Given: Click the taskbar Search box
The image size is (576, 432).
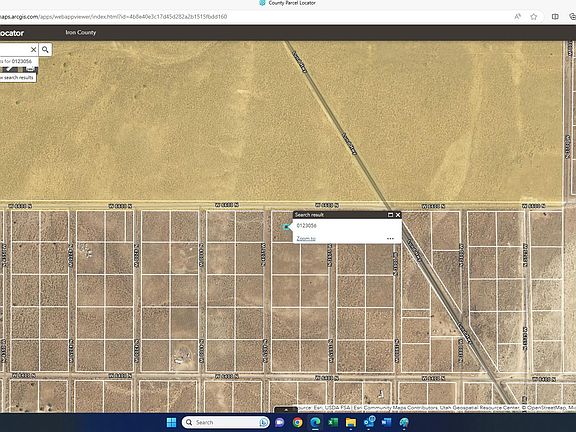Looking at the screenshot, I should [x=226, y=422].
